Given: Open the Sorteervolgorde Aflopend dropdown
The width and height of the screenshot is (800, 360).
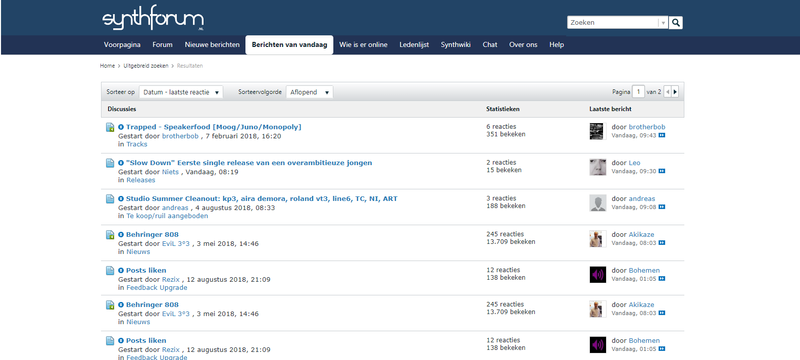Looking at the screenshot, I should click(x=310, y=92).
